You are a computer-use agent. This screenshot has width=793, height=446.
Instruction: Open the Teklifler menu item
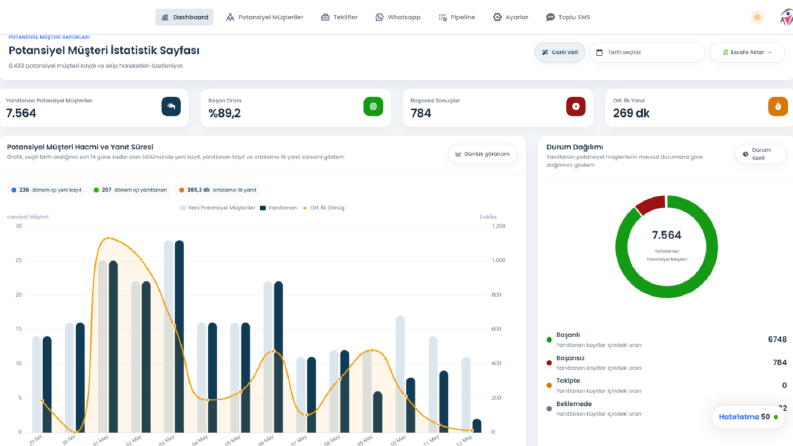point(339,17)
